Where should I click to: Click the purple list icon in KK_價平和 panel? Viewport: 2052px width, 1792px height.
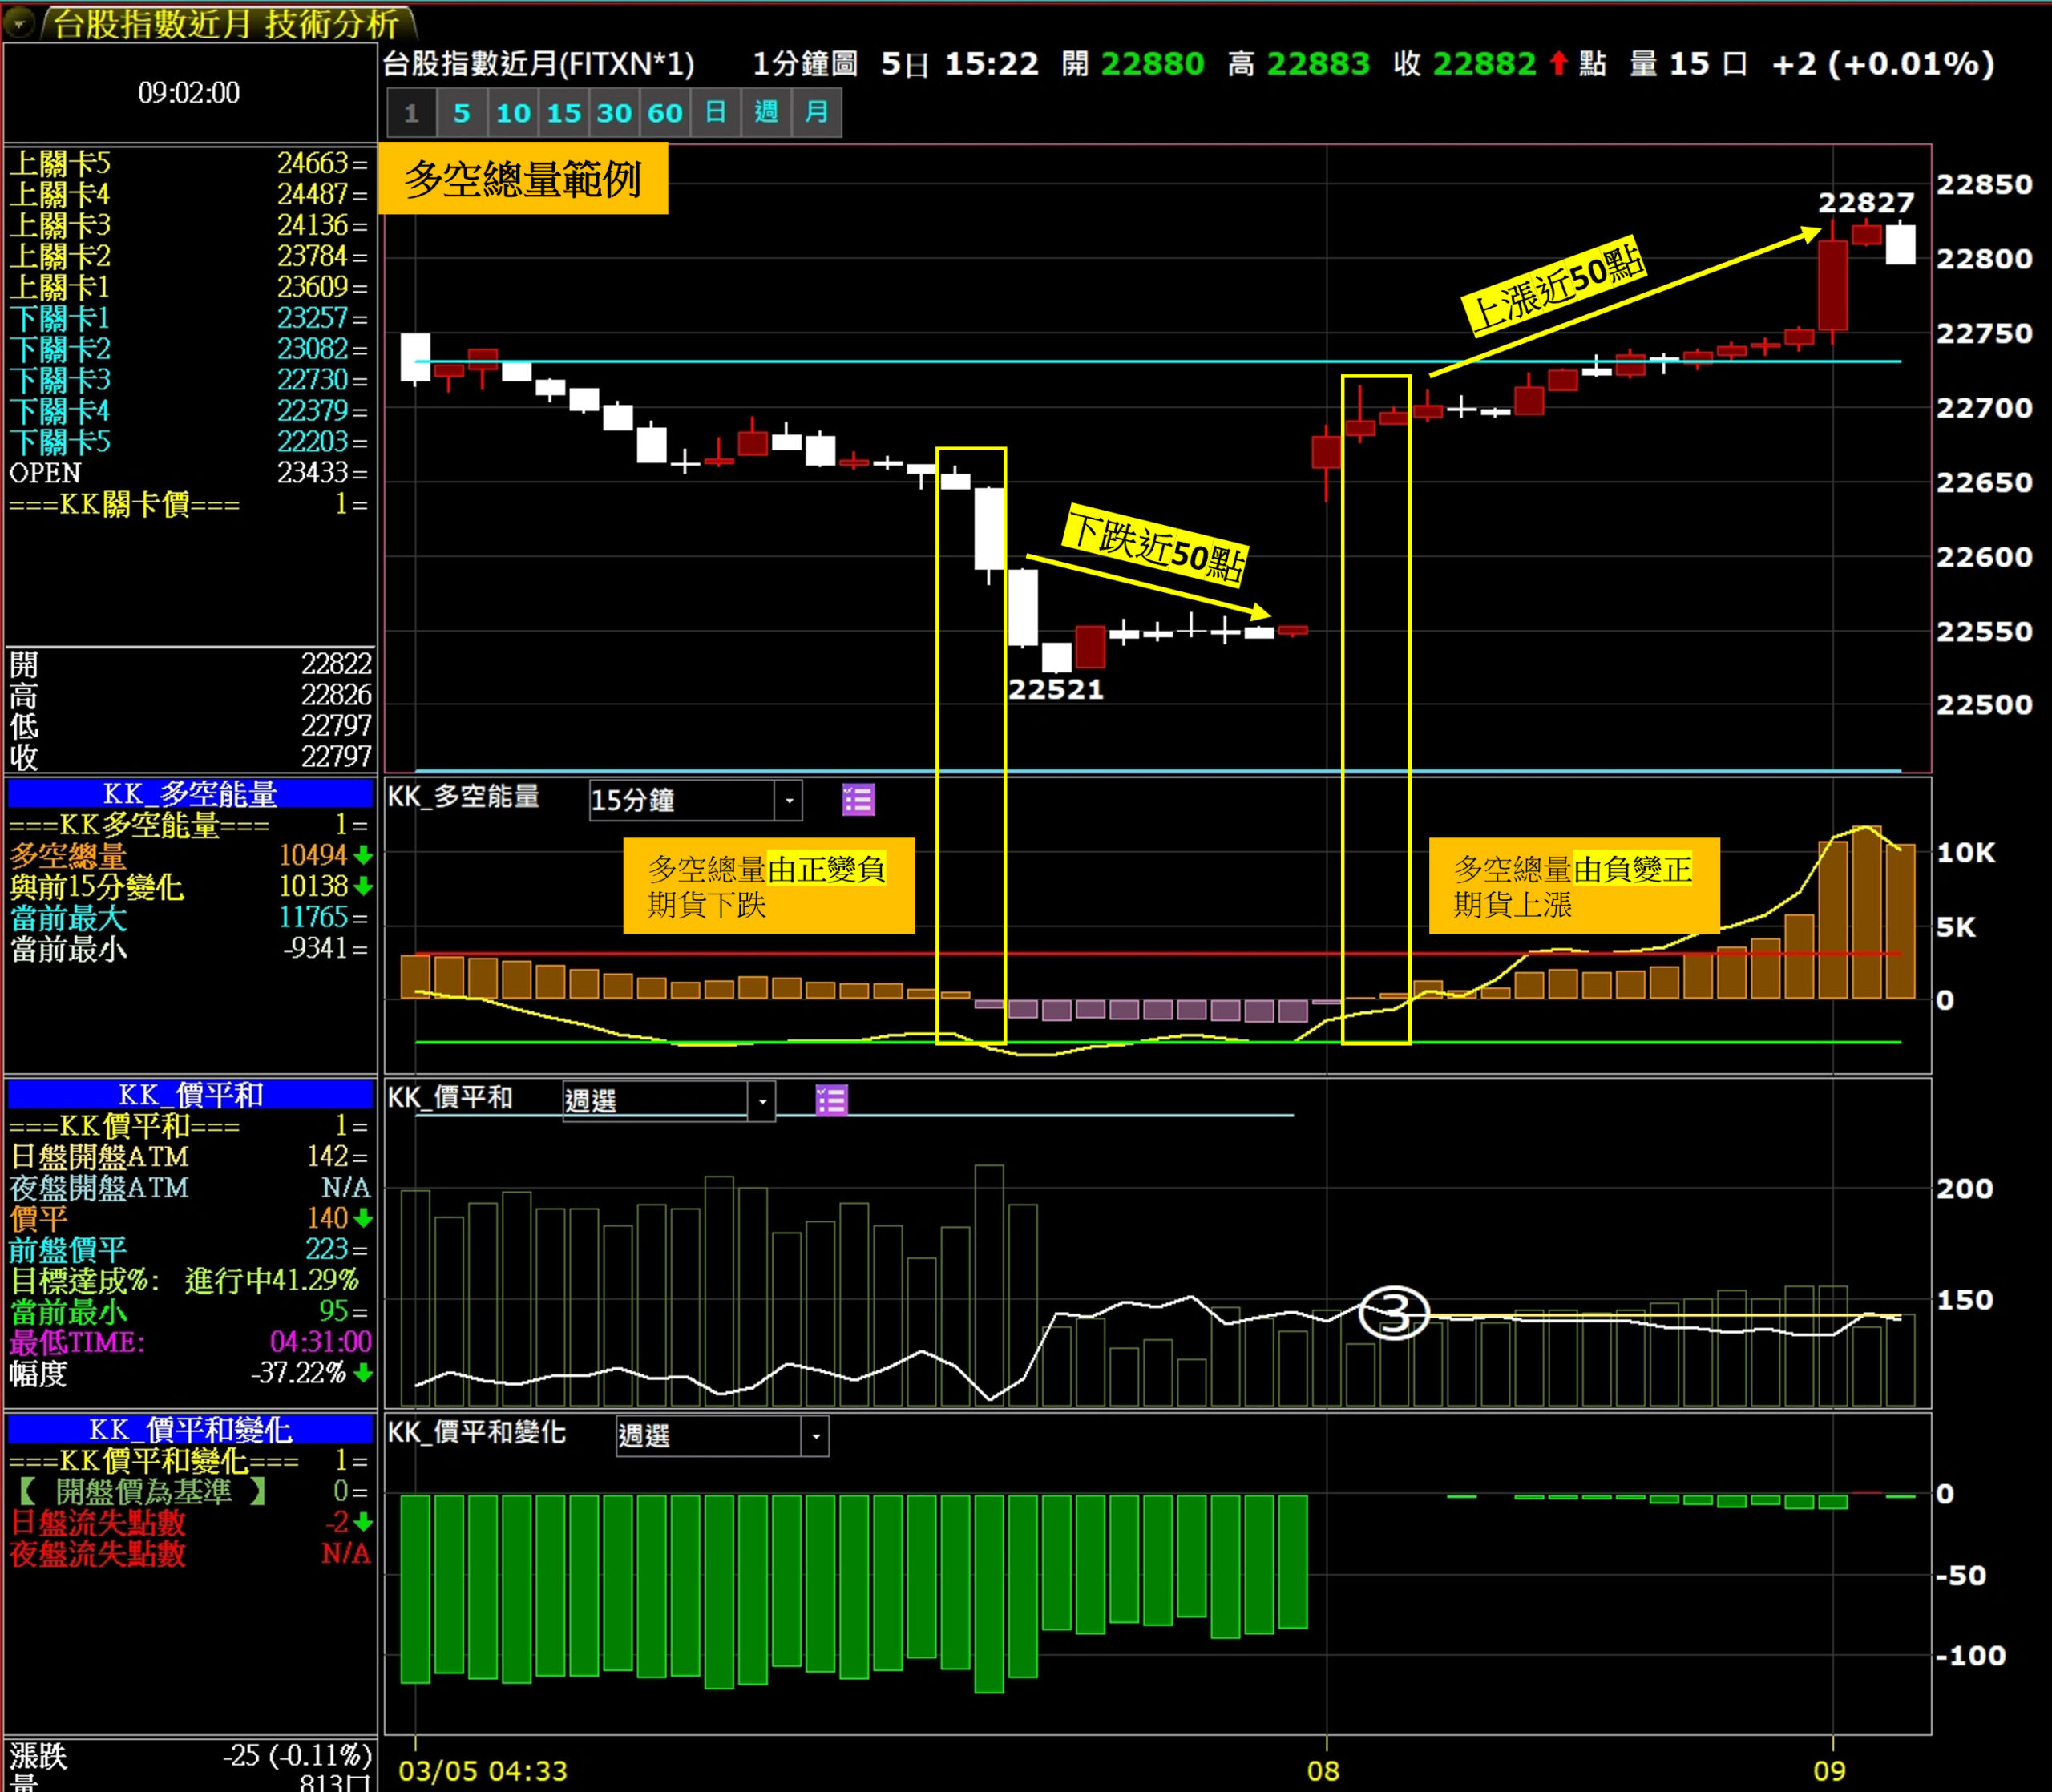(x=831, y=1100)
